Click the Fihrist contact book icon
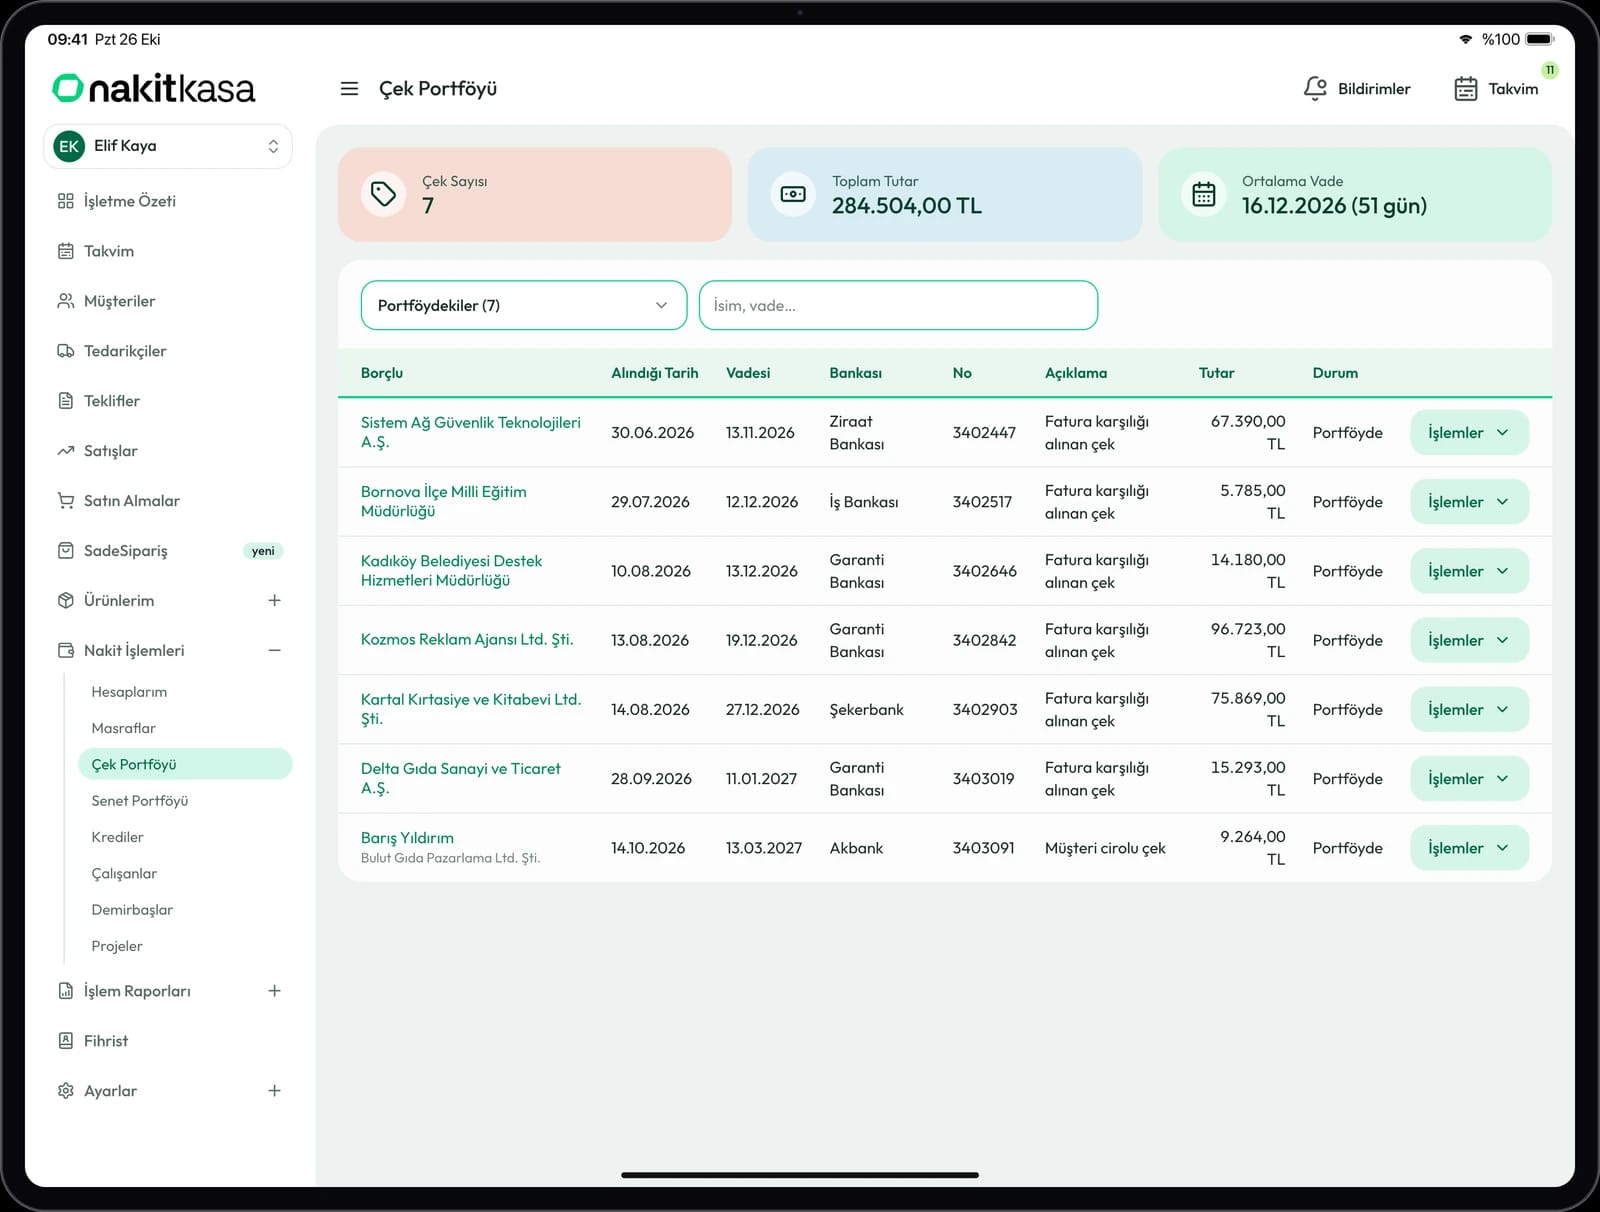The height and width of the screenshot is (1212, 1600). pyautogui.click(x=66, y=1041)
